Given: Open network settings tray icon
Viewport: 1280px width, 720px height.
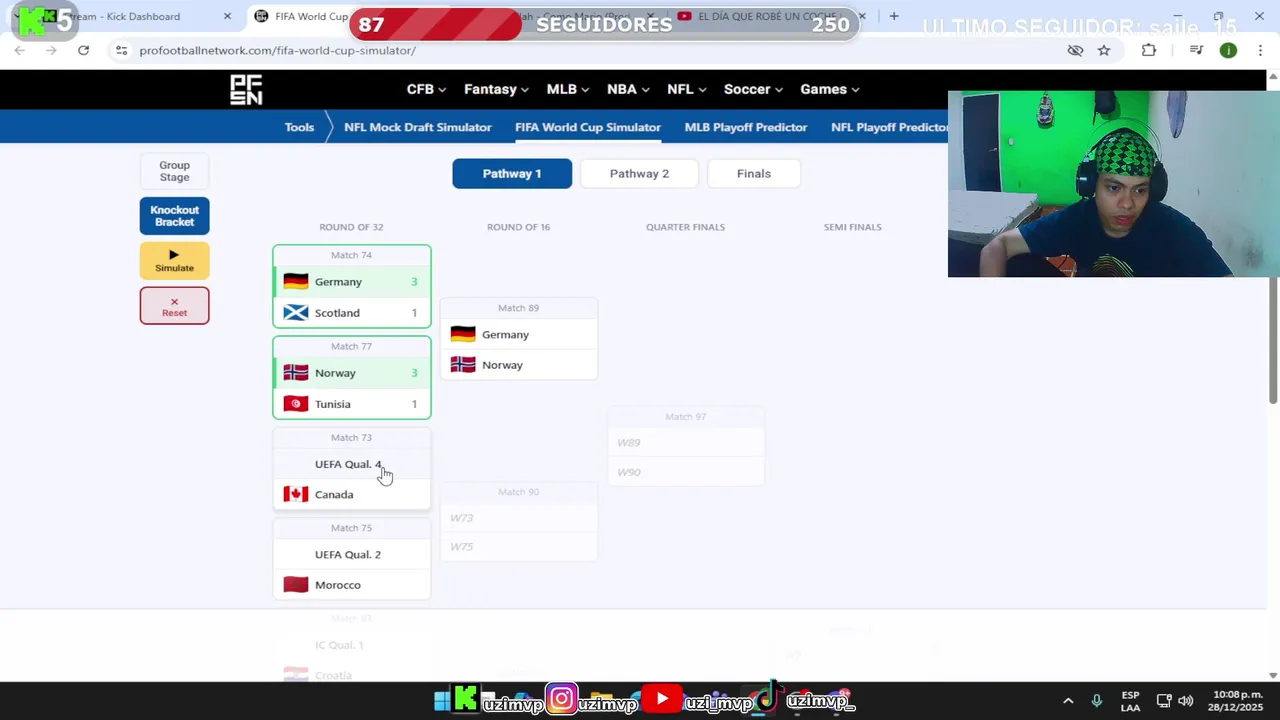Looking at the screenshot, I should [x=1164, y=701].
